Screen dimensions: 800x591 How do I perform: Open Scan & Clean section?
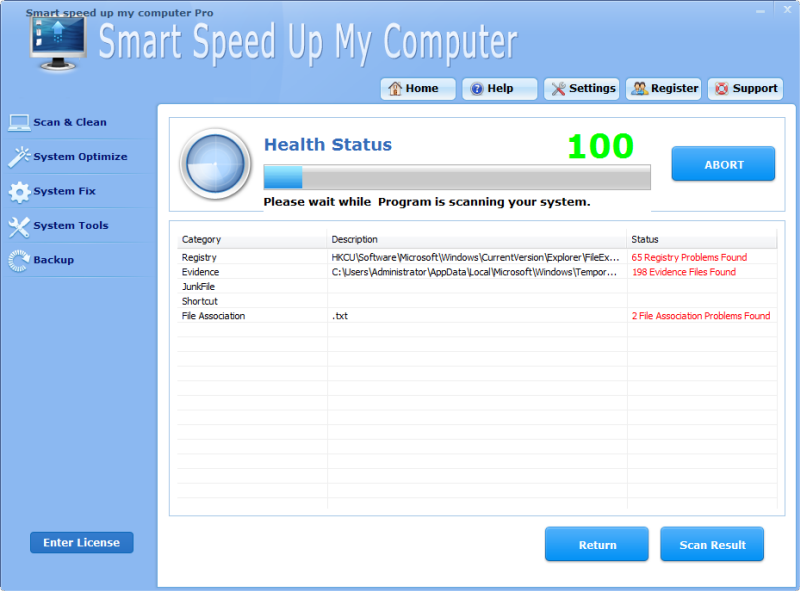pyautogui.click(x=70, y=122)
